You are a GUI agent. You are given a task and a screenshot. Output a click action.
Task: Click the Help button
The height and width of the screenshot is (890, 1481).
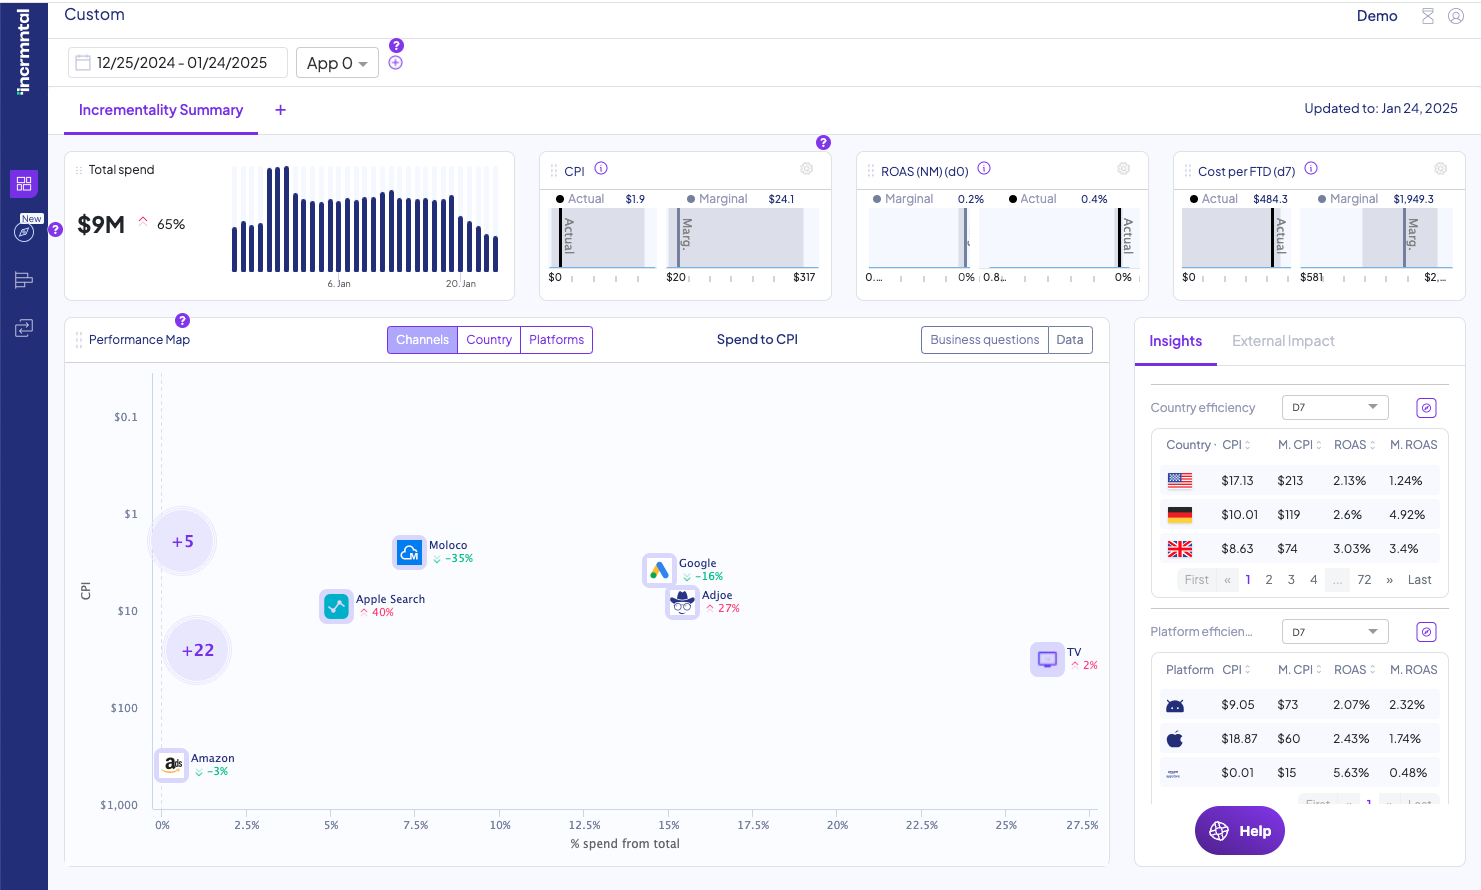[1239, 830]
